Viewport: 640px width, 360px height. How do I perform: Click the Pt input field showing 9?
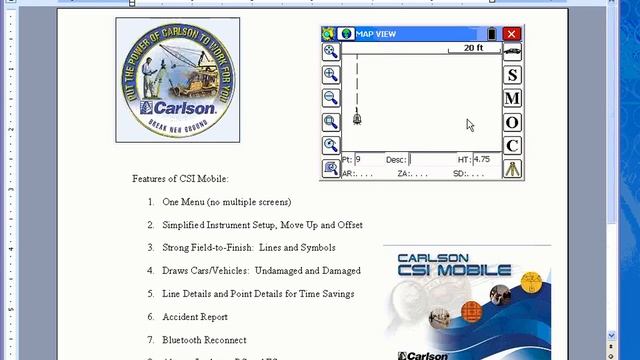click(369, 160)
